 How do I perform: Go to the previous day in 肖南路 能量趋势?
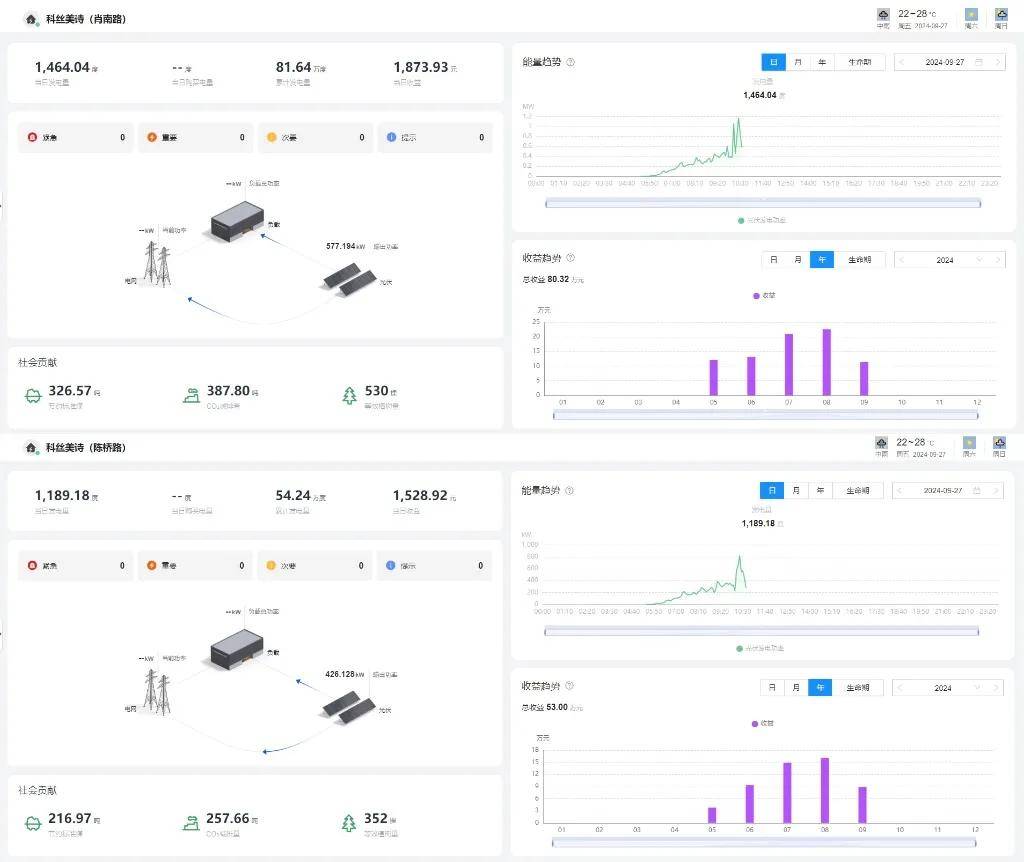click(902, 62)
